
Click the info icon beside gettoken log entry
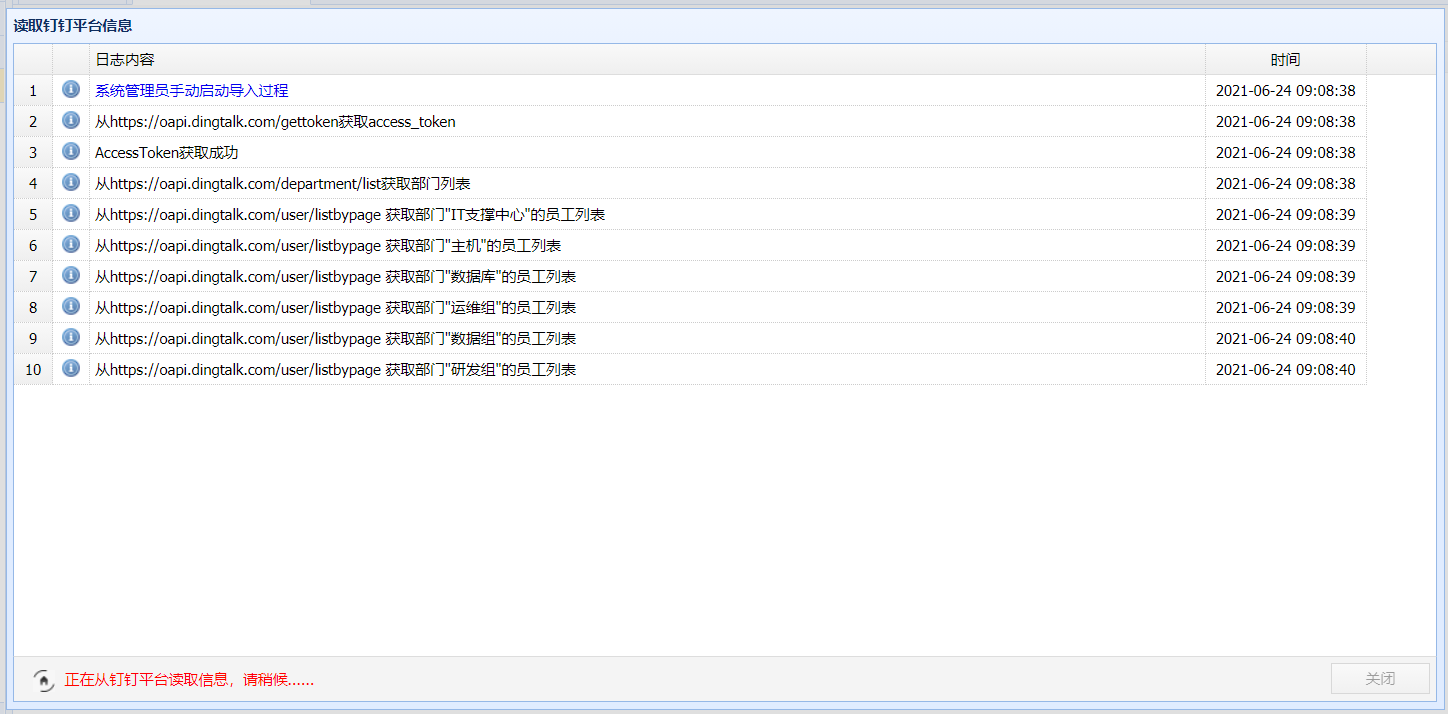tap(71, 120)
